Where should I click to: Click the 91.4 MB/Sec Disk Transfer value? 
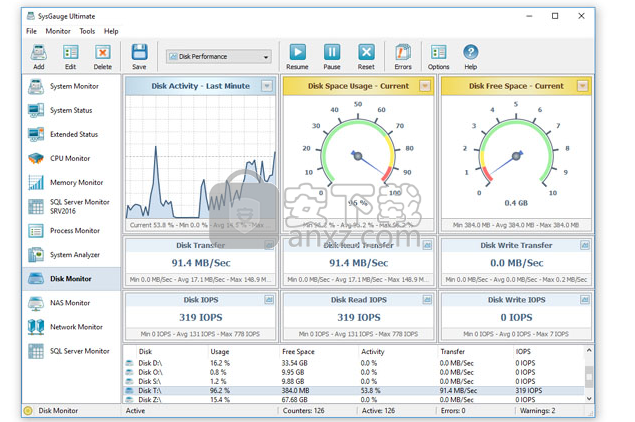click(x=201, y=263)
